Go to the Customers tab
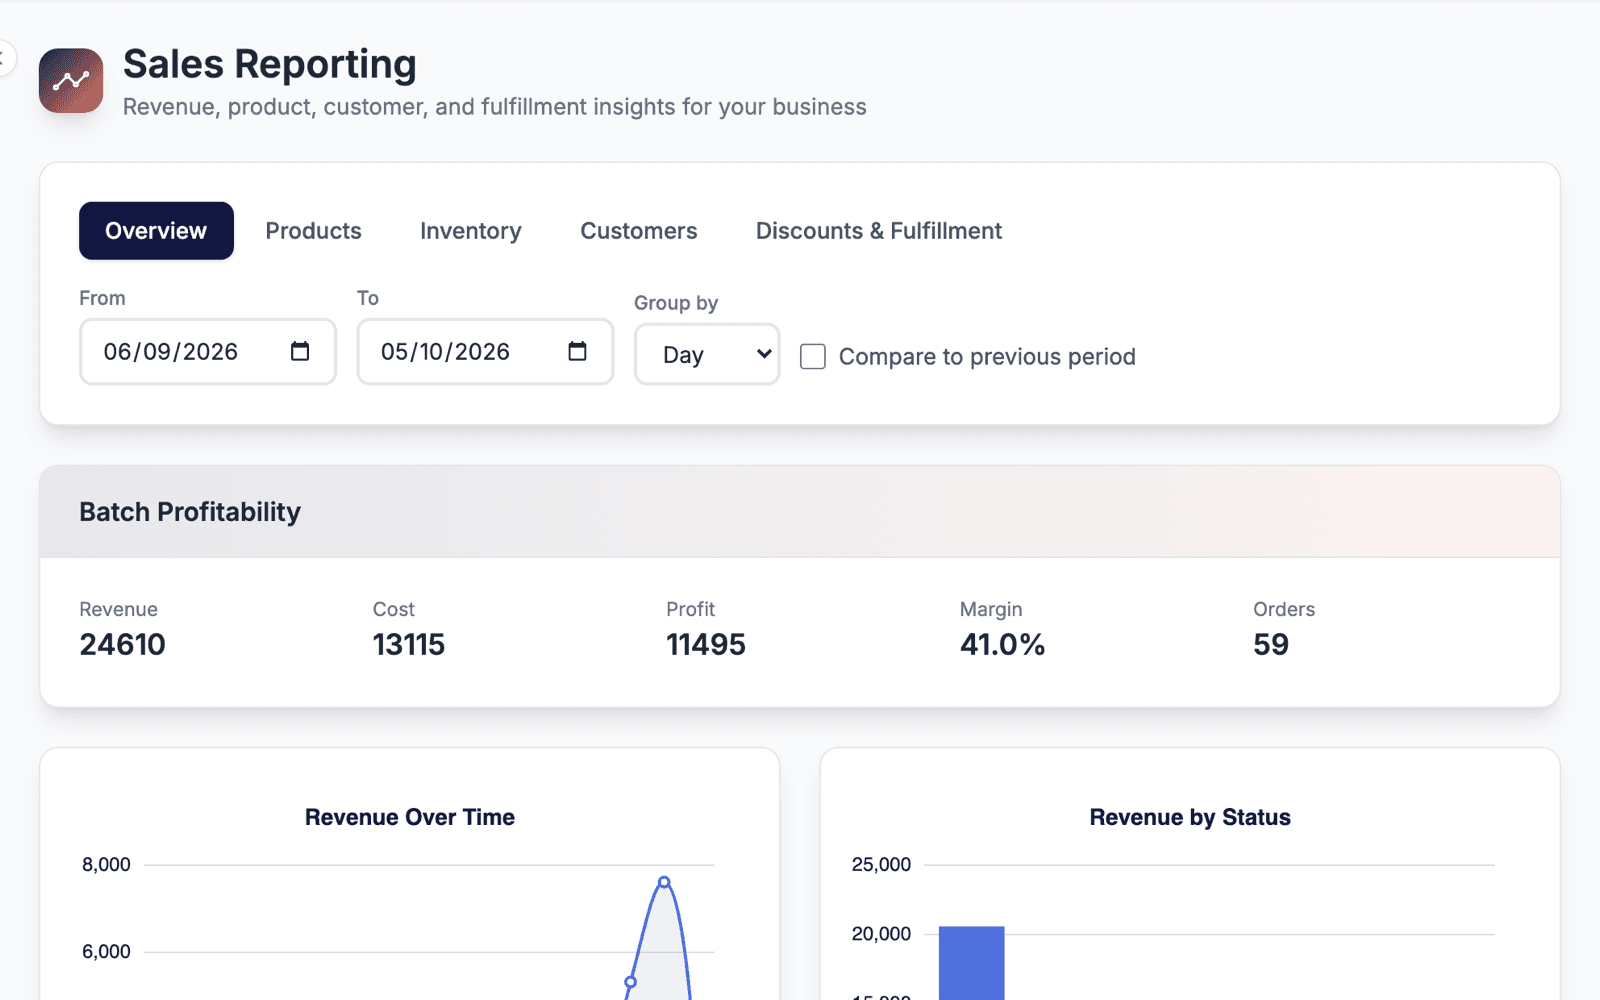1600x1000 pixels. pos(639,231)
